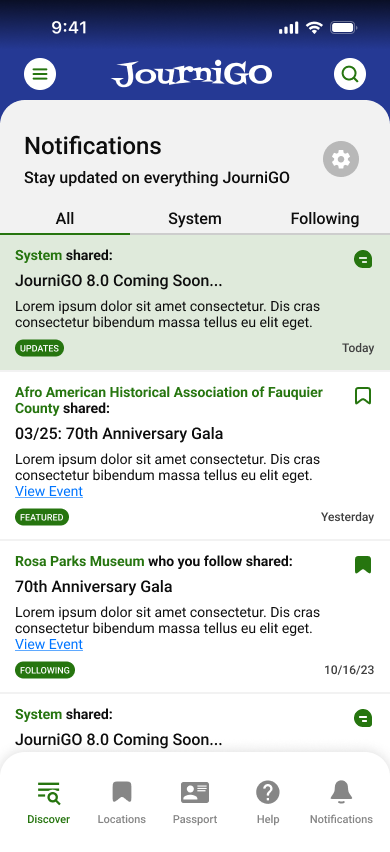The height and width of the screenshot is (852, 390).
Task: Open notification settings gear icon
Action: click(x=341, y=159)
